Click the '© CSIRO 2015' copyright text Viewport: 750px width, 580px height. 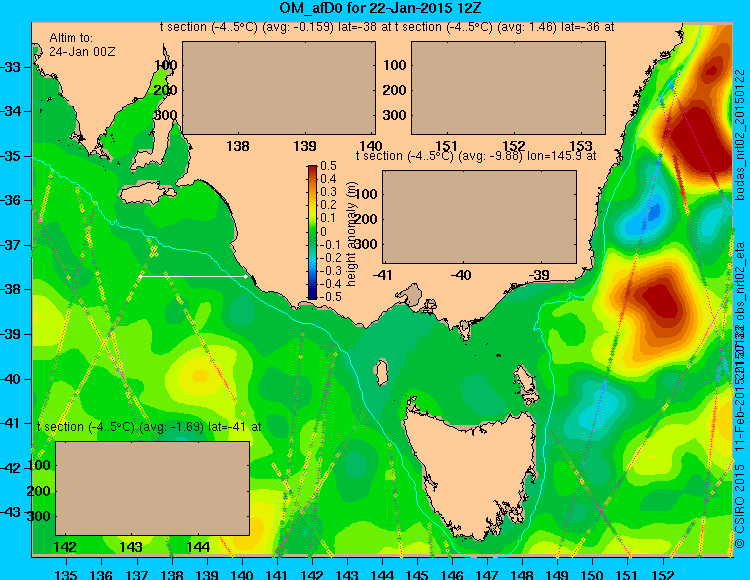click(740, 506)
